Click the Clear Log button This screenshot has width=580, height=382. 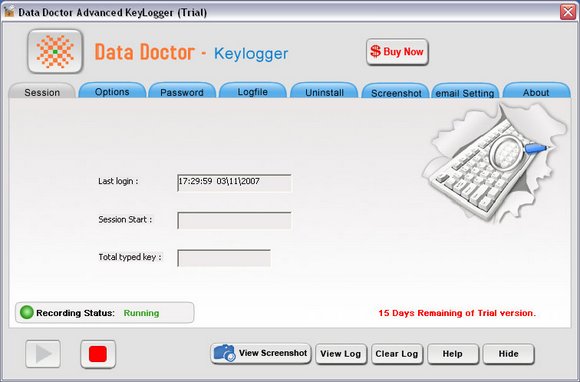[x=397, y=354]
